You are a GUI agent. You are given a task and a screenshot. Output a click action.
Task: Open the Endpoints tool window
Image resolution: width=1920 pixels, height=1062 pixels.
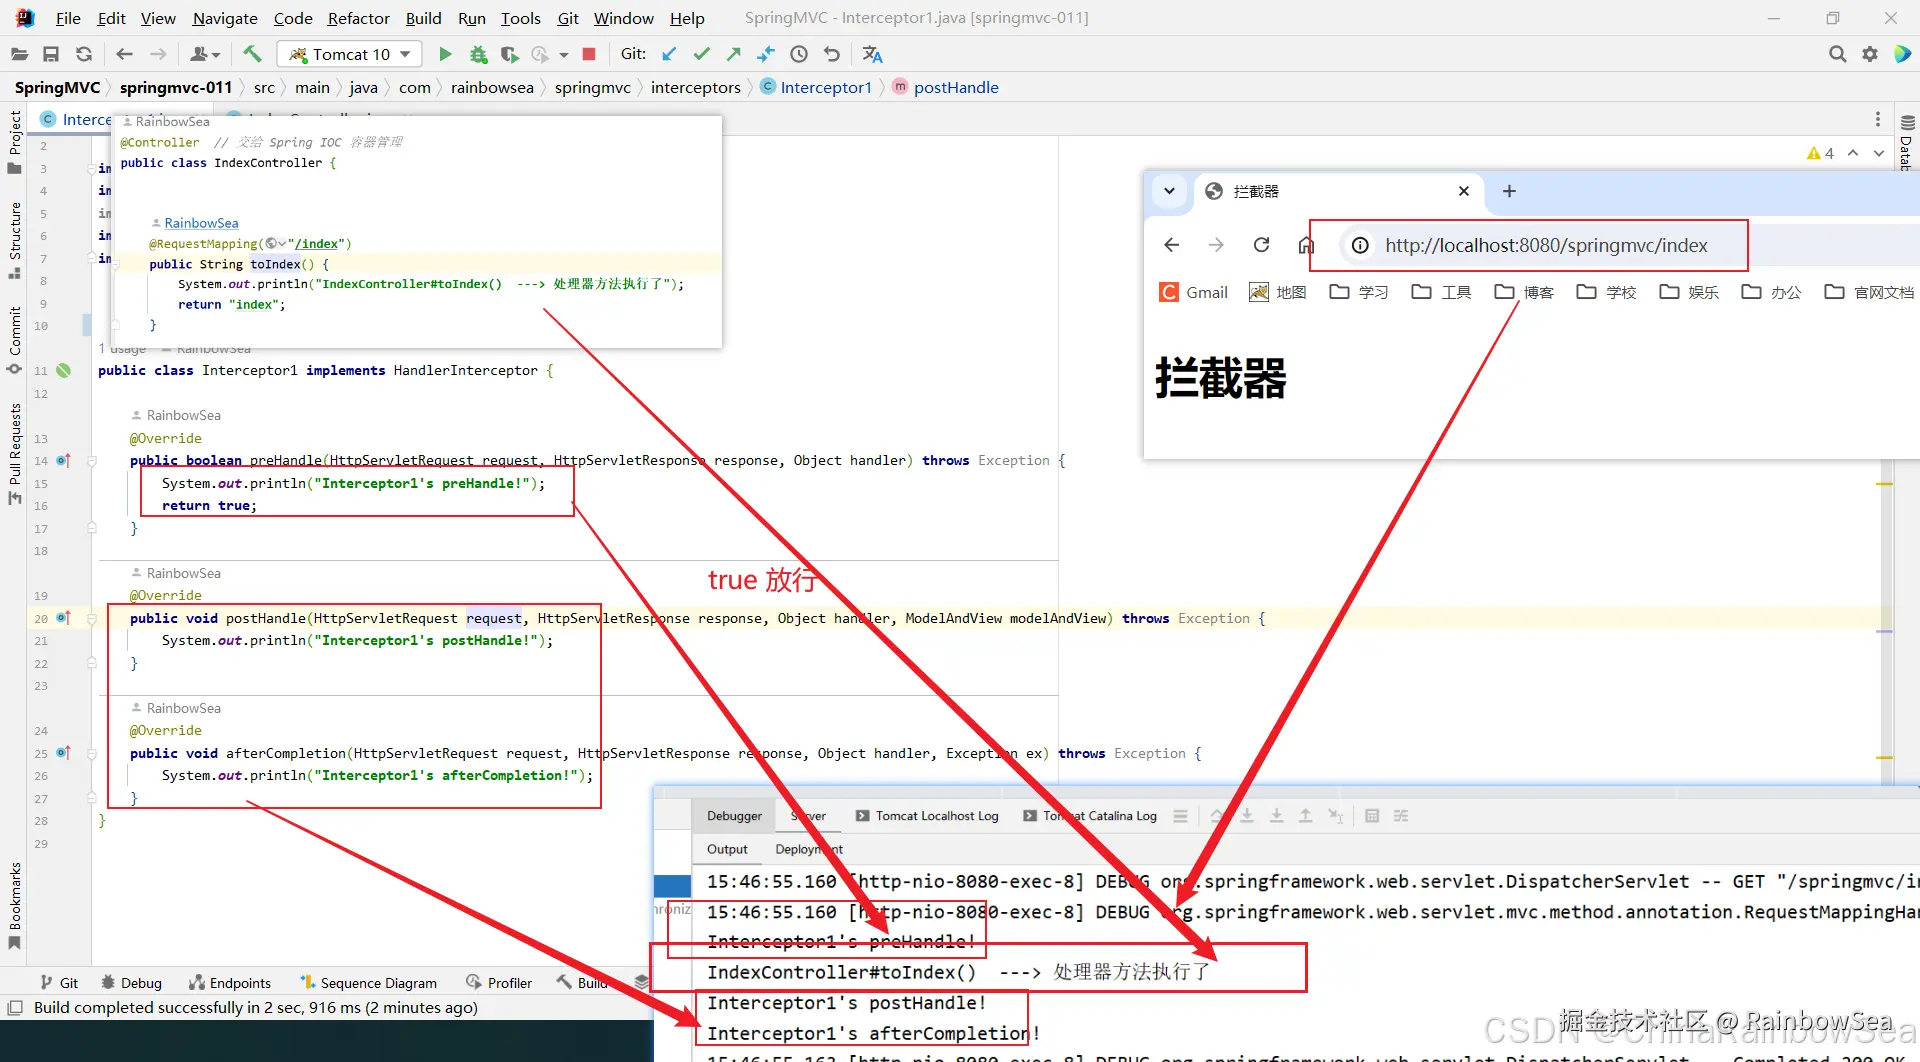pyautogui.click(x=230, y=983)
